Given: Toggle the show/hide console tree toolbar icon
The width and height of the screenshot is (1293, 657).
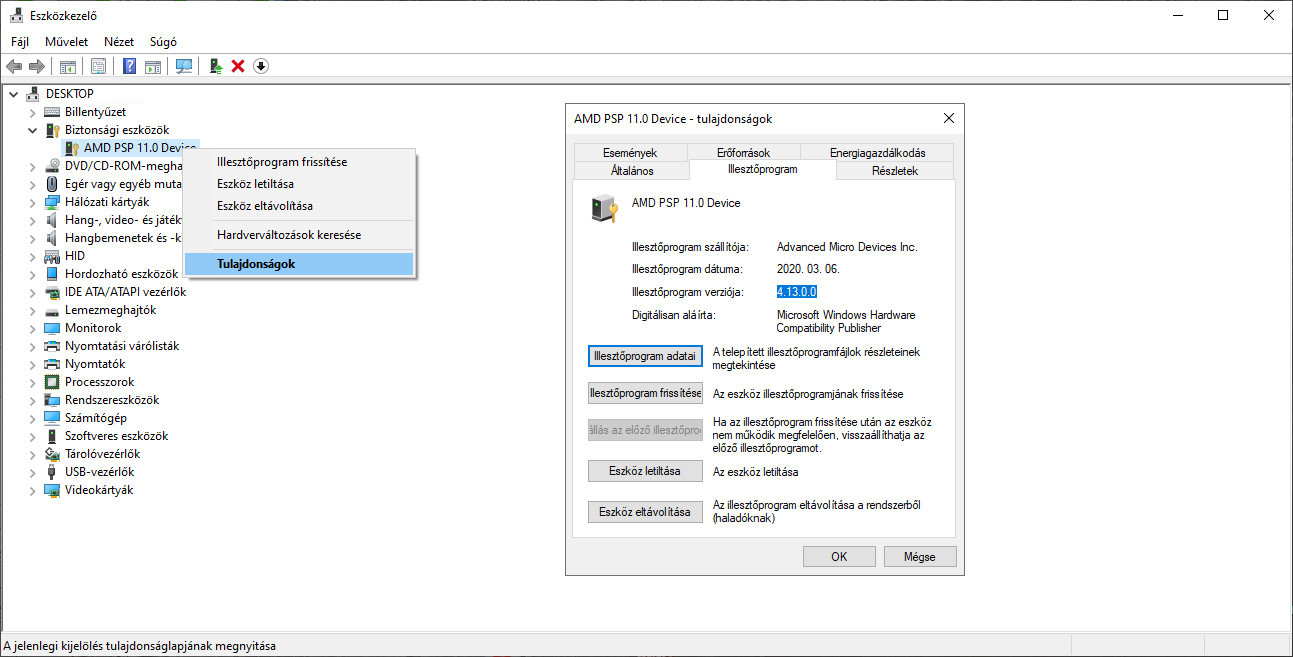Looking at the screenshot, I should pos(68,66).
